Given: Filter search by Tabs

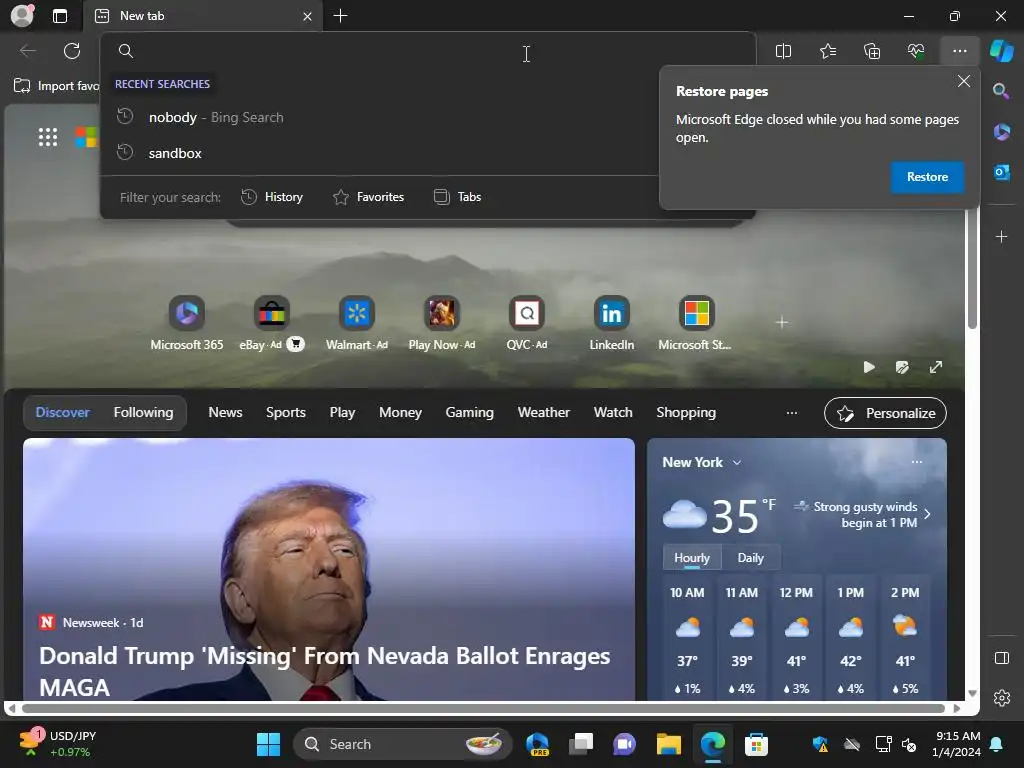Looking at the screenshot, I should pos(457,197).
